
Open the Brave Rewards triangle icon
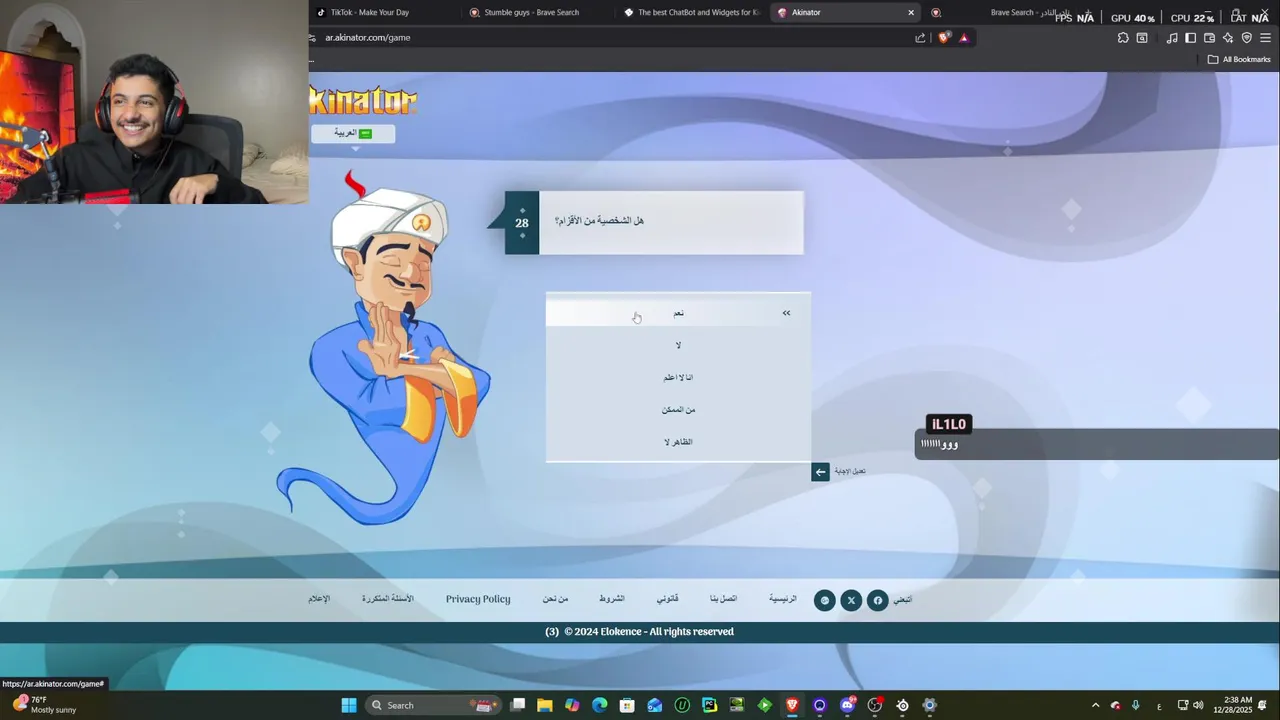(x=964, y=38)
